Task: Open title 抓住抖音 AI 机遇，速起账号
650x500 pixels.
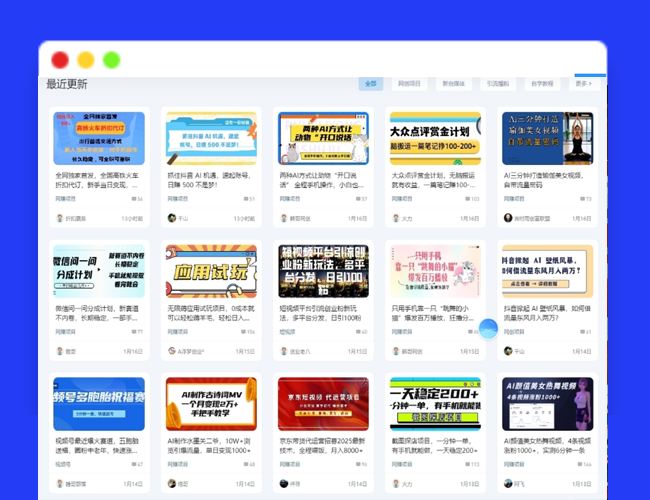Action: (x=209, y=180)
